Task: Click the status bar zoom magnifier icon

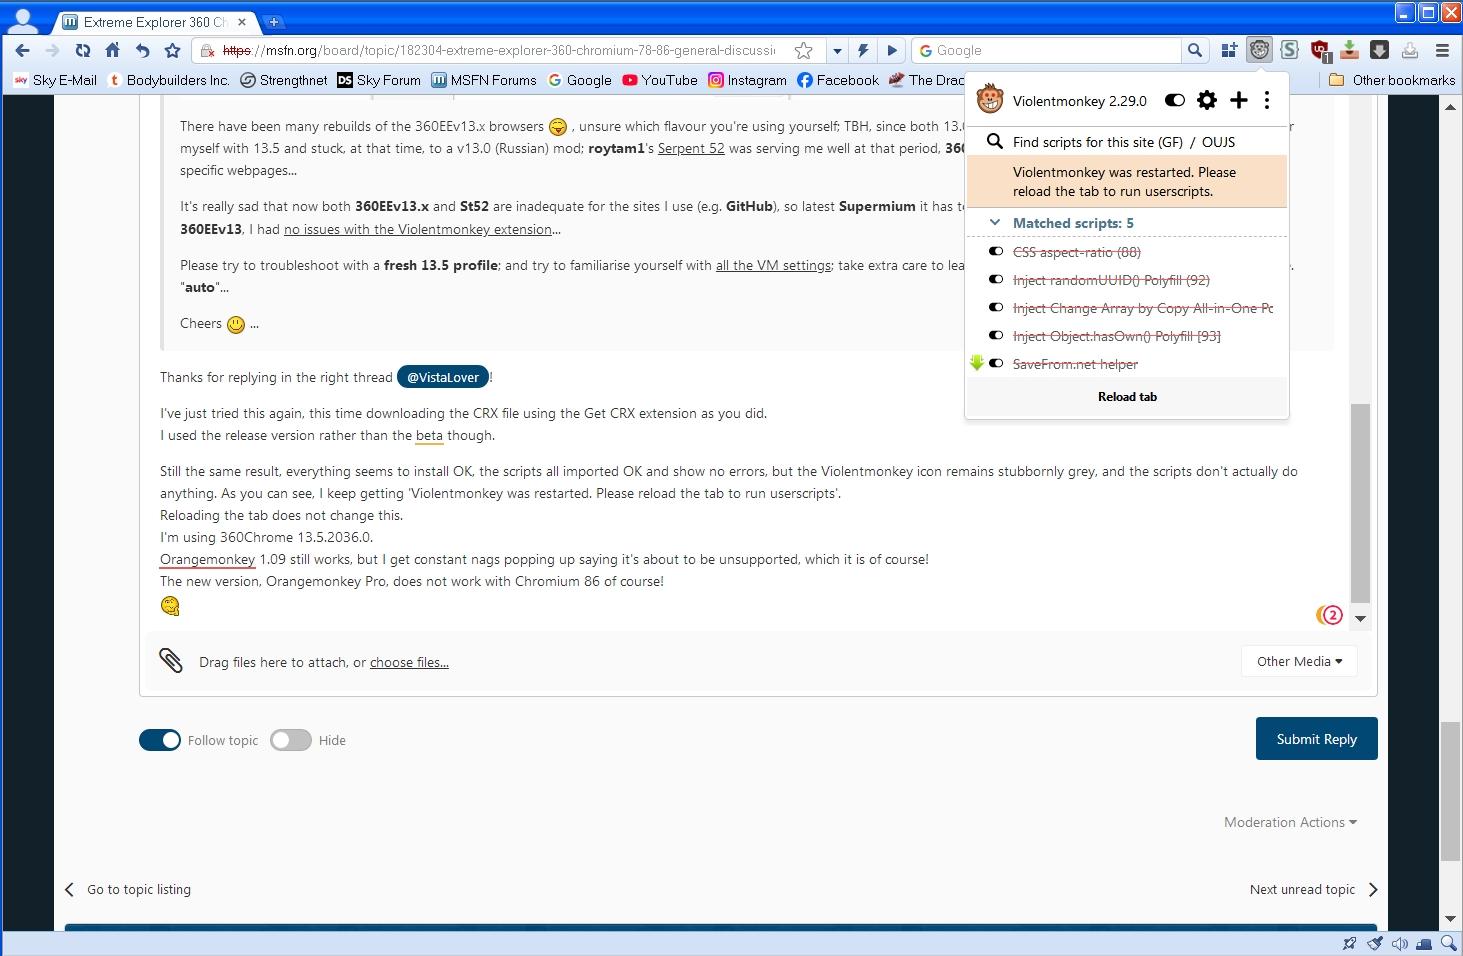Action: 1448,944
